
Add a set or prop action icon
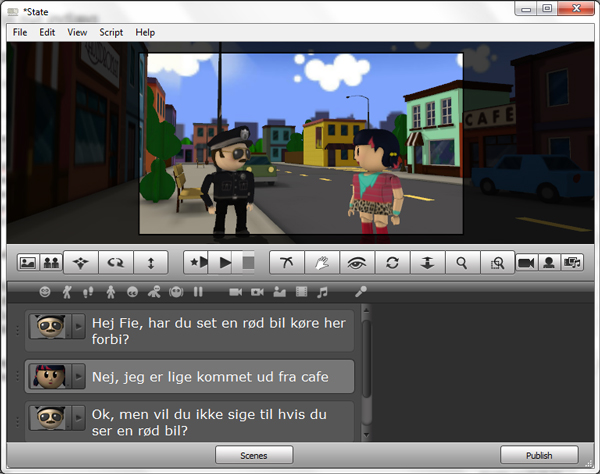279,292
